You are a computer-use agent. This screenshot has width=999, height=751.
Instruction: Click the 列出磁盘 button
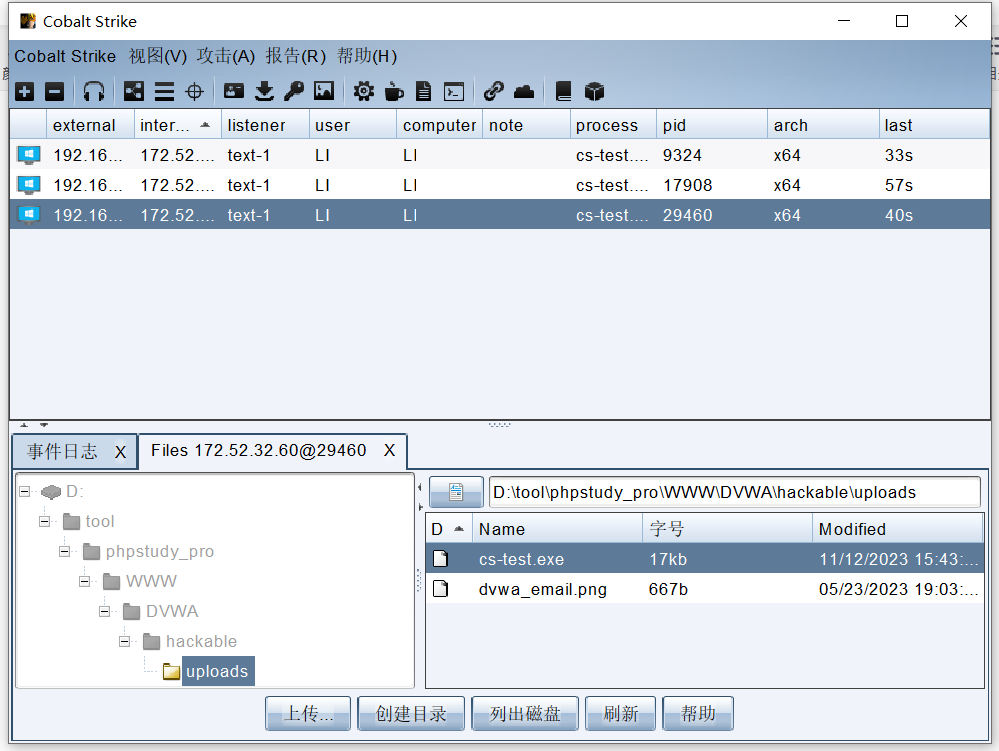[525, 713]
